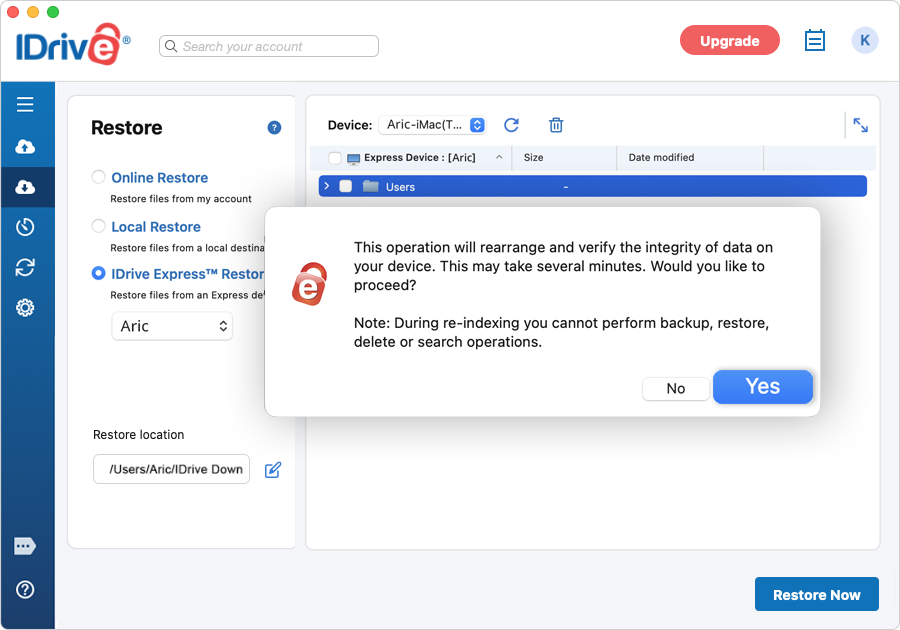Open the K profile avatar
The width and height of the screenshot is (900, 630).
[x=864, y=40]
